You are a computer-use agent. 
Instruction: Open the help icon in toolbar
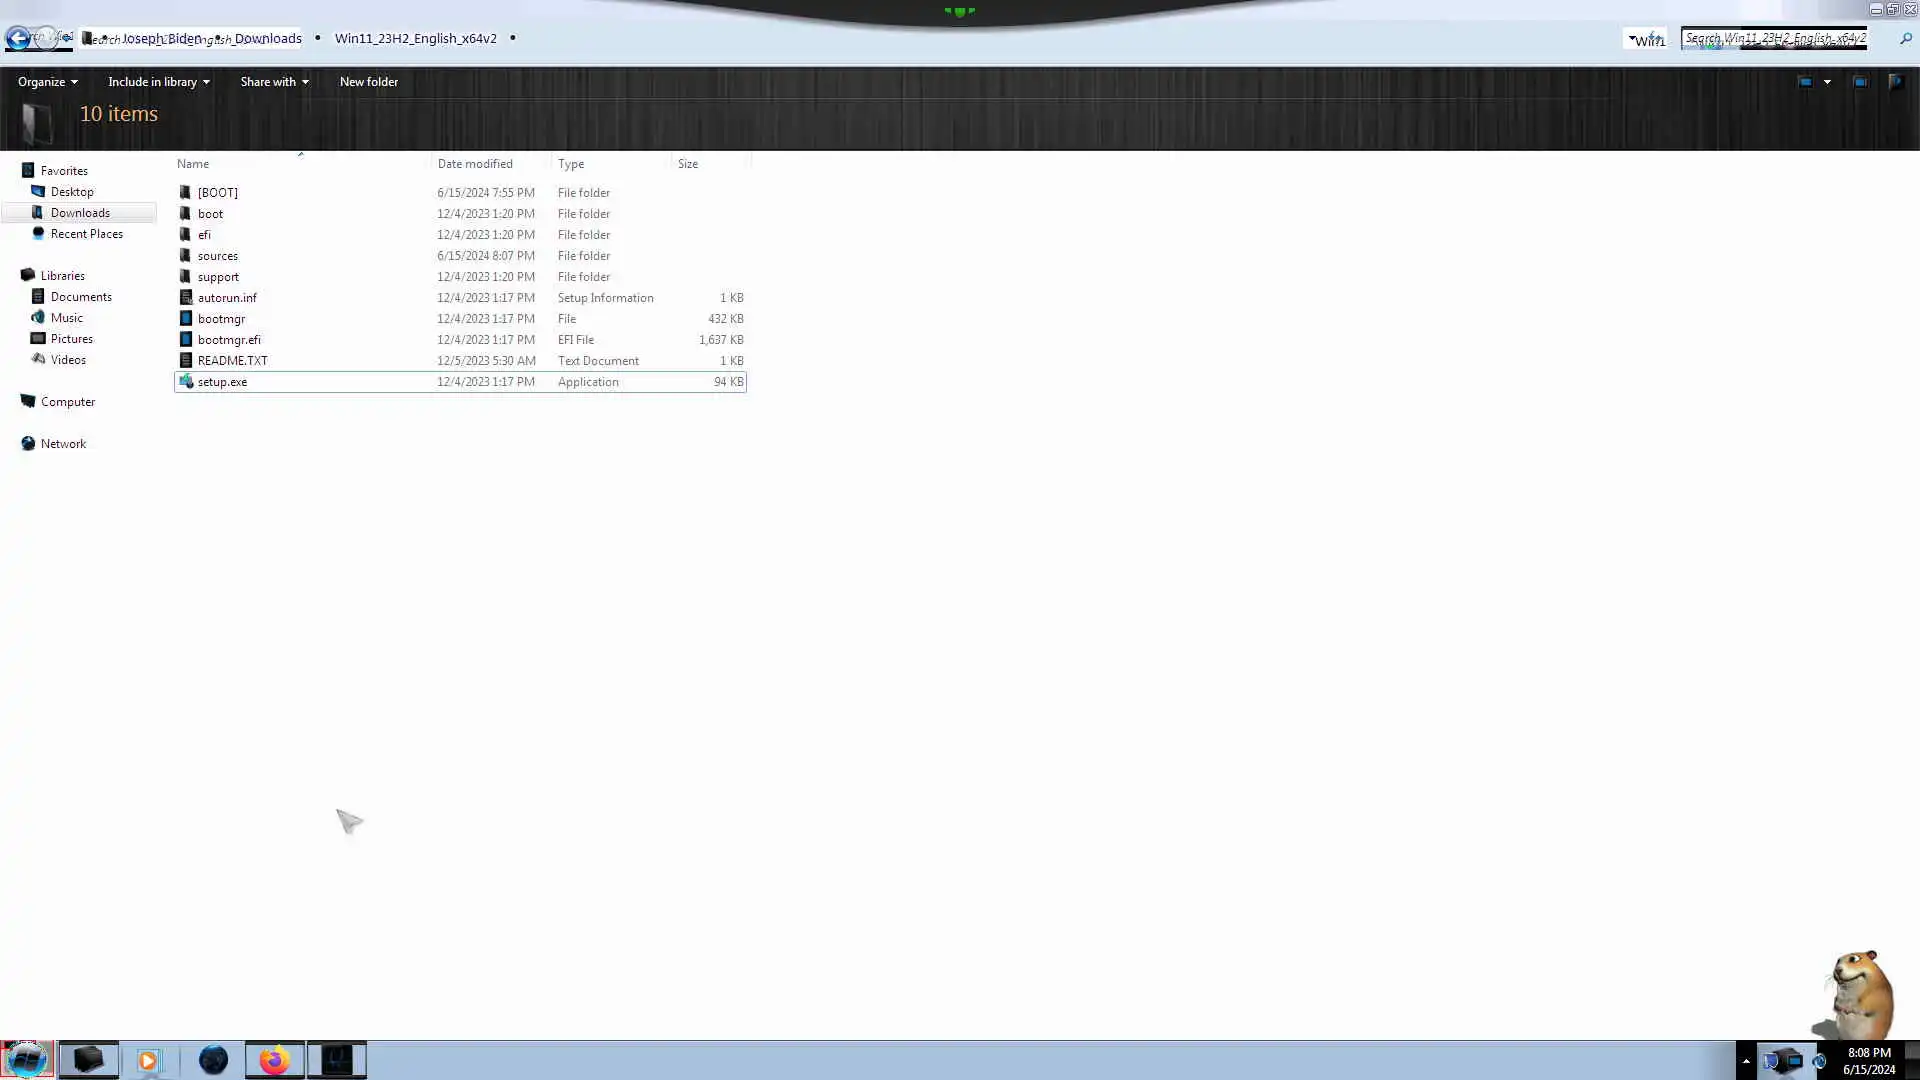point(1895,82)
